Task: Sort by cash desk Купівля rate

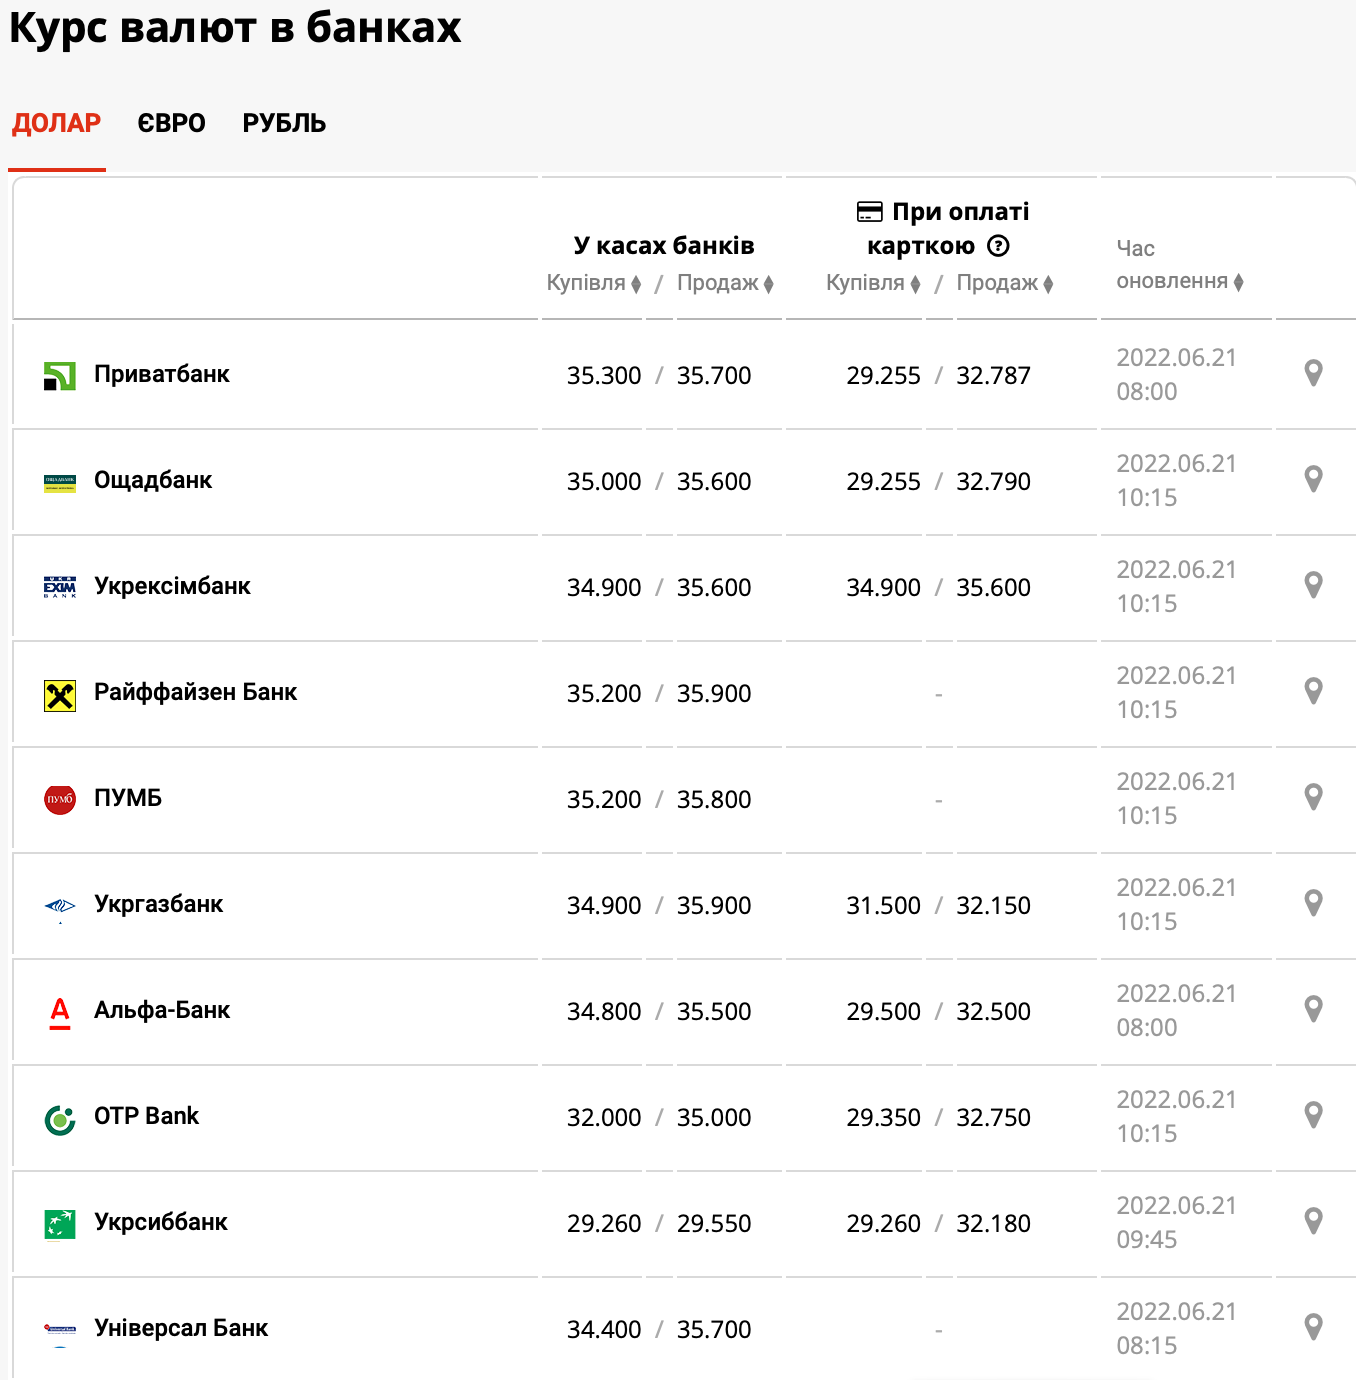Action: [x=594, y=283]
